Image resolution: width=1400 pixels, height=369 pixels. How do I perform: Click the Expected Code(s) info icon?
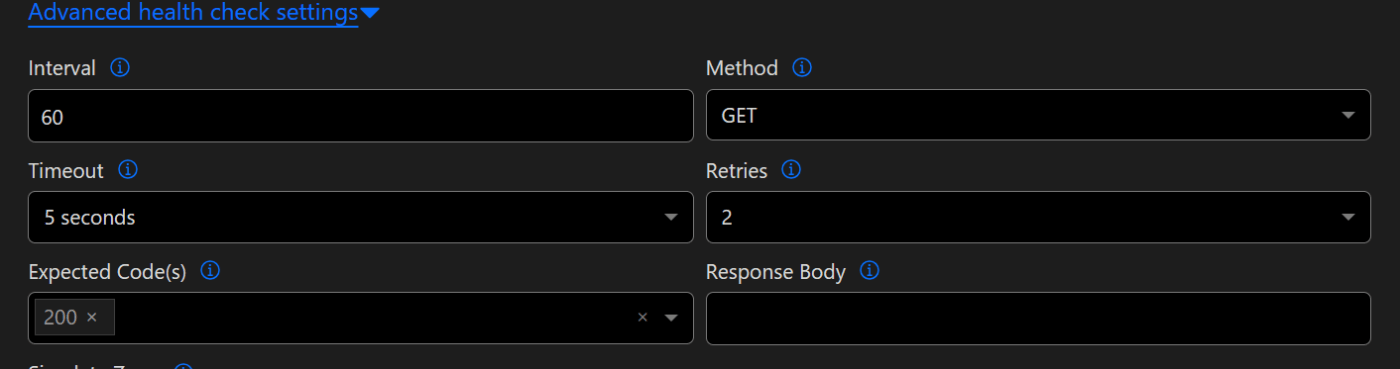(x=210, y=271)
